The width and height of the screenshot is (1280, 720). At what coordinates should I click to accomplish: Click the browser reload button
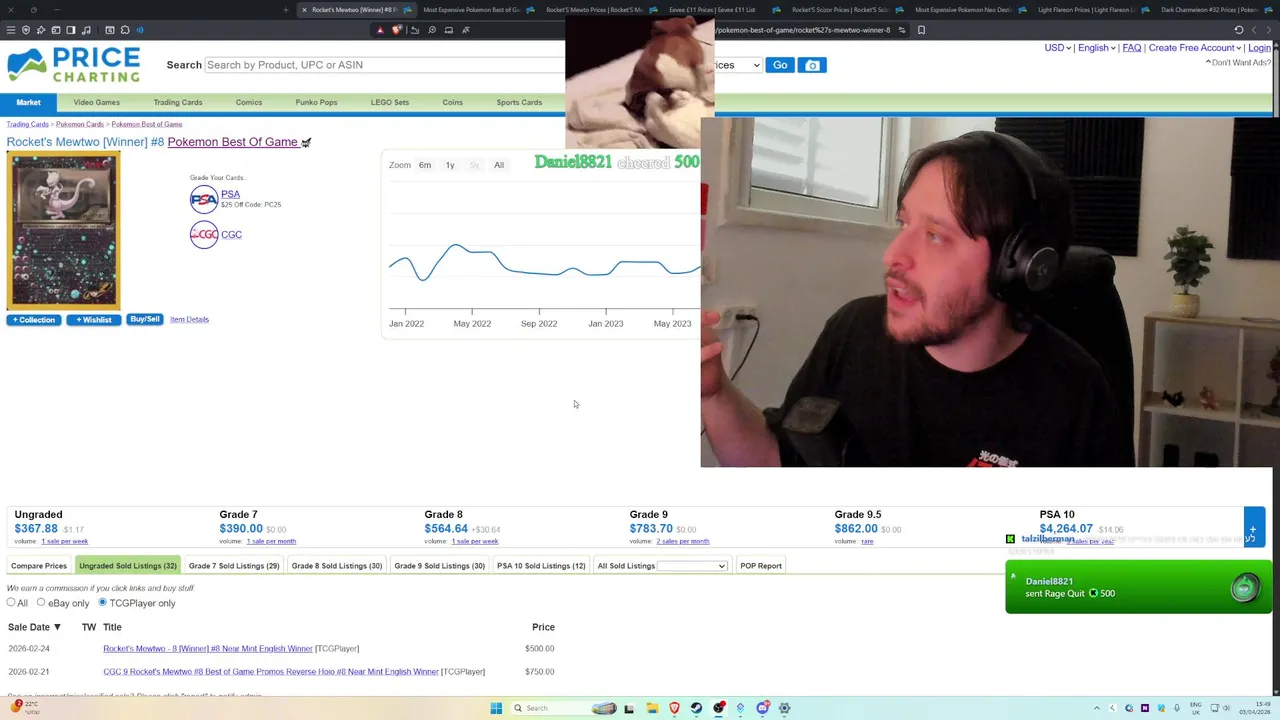click(x=1239, y=30)
